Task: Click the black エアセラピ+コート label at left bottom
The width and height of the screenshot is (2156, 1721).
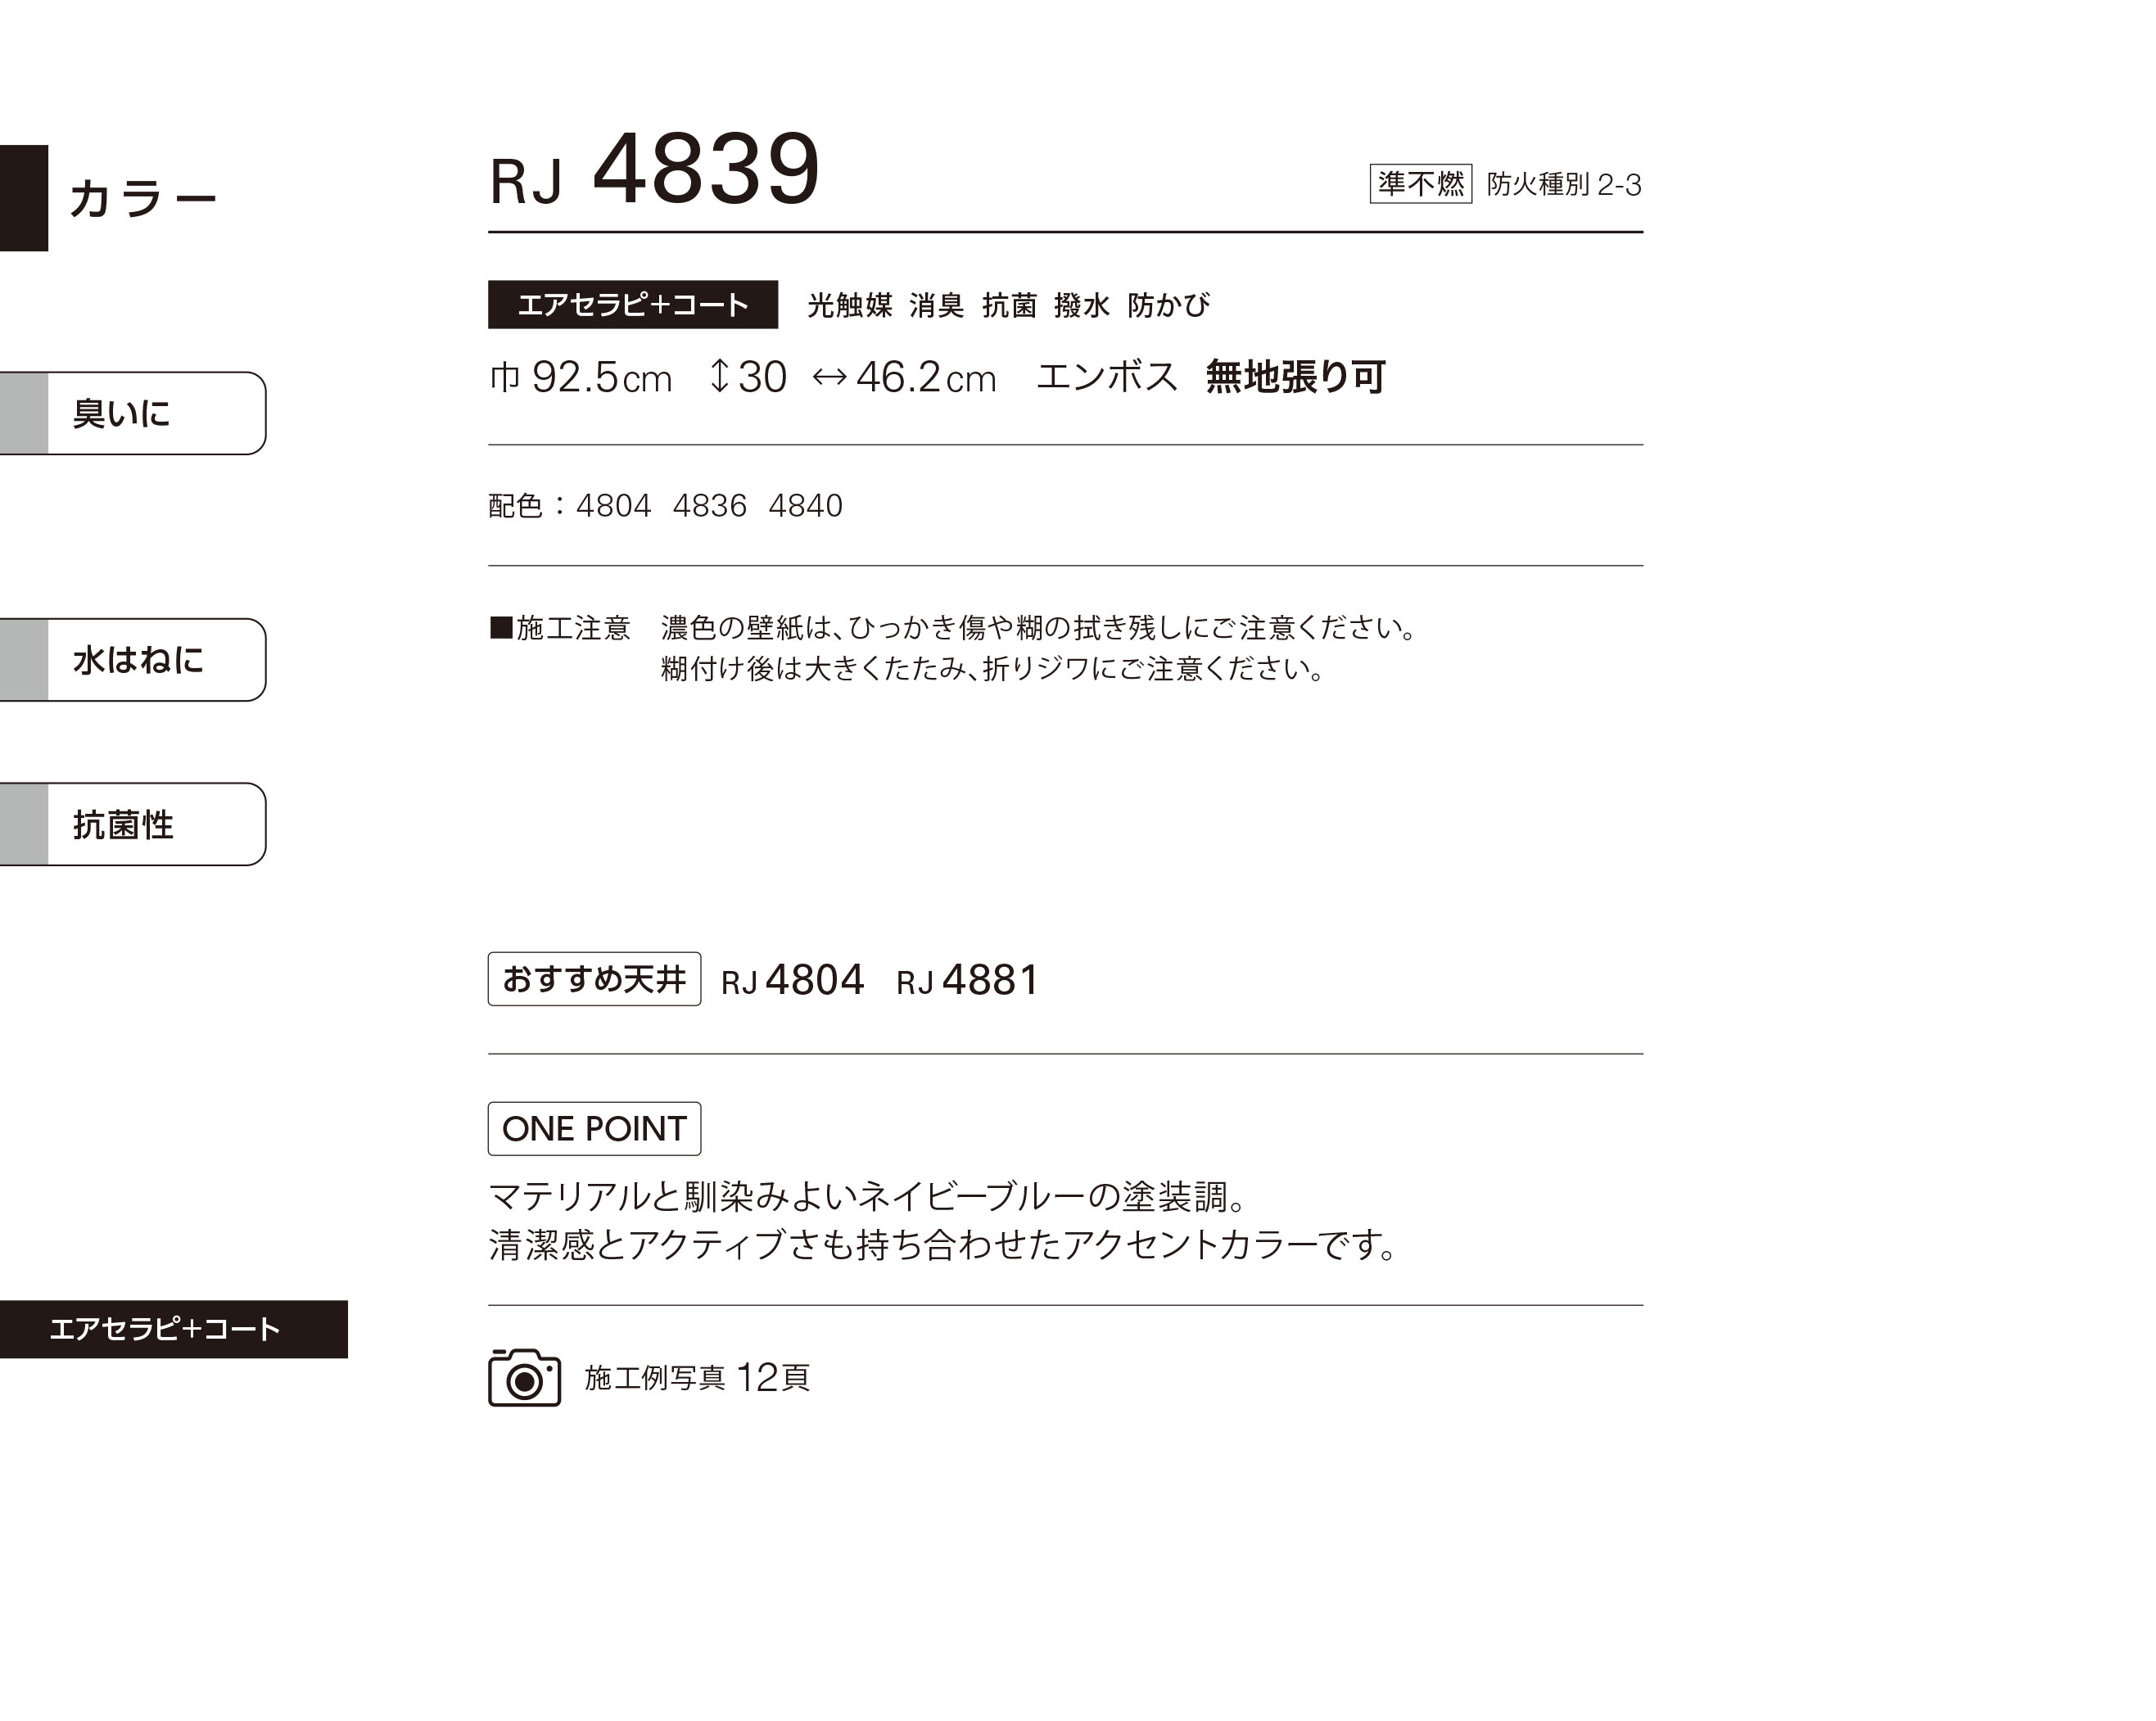Action: [x=174, y=1329]
